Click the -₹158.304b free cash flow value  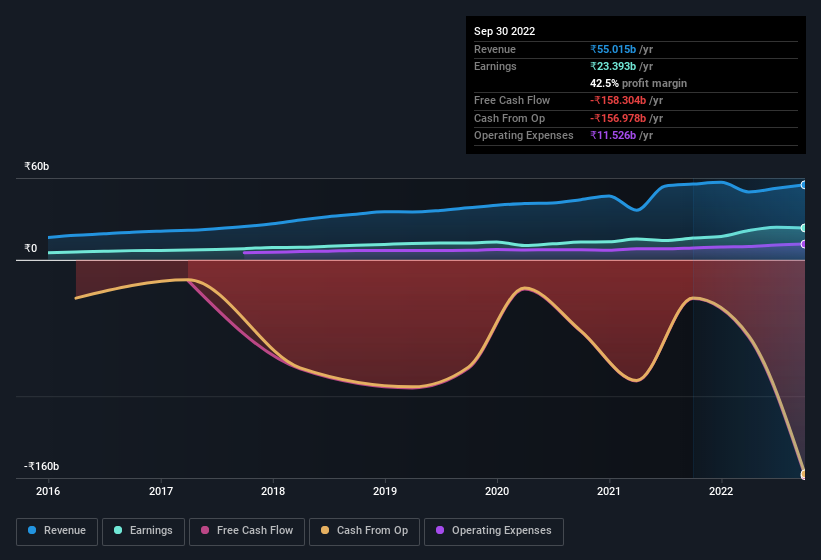click(x=618, y=100)
